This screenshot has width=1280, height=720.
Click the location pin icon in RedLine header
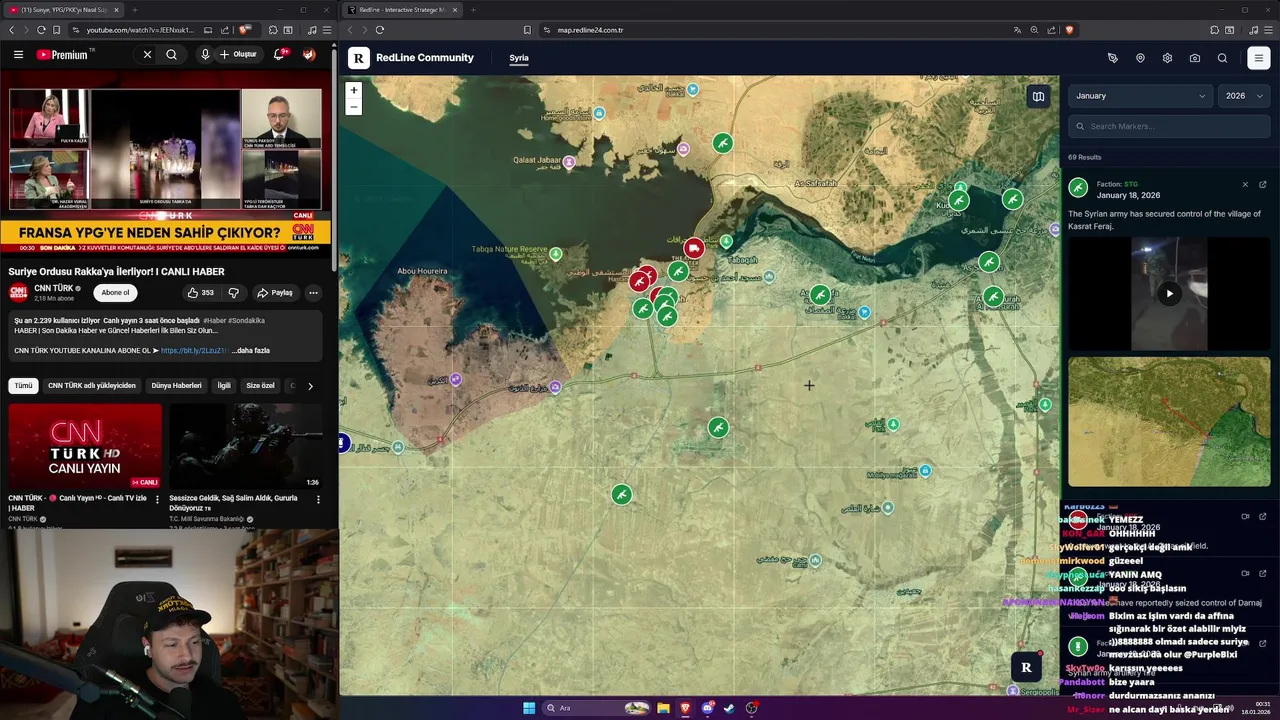coord(1140,58)
